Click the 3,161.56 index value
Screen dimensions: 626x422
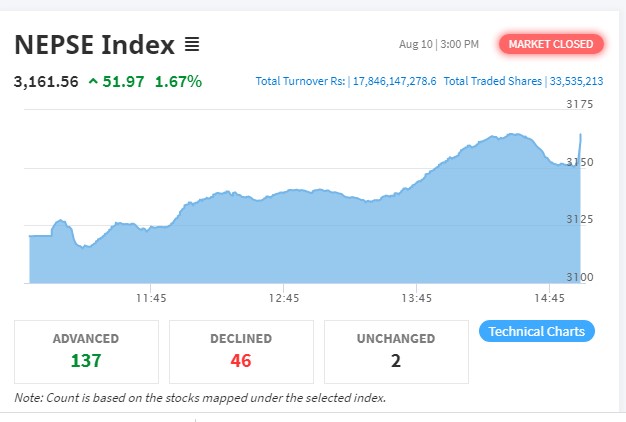(46, 81)
